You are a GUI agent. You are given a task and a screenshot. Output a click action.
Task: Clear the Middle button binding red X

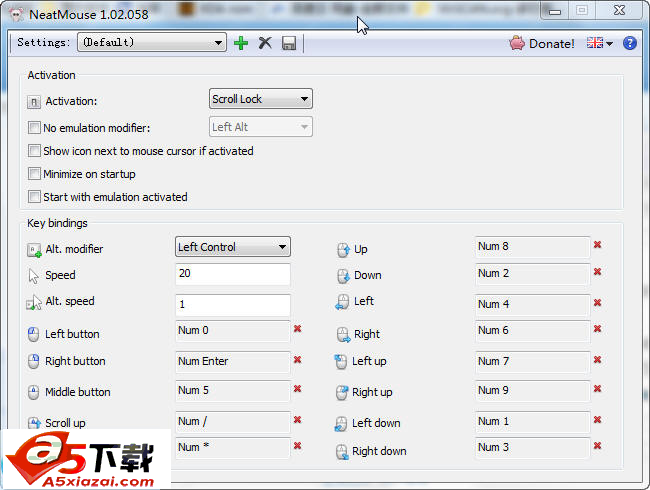(297, 389)
